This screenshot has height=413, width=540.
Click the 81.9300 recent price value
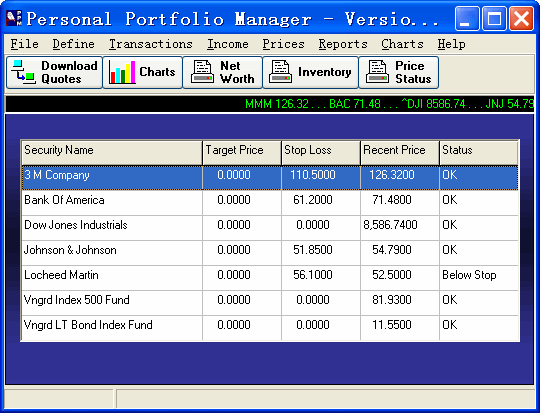tap(392, 300)
